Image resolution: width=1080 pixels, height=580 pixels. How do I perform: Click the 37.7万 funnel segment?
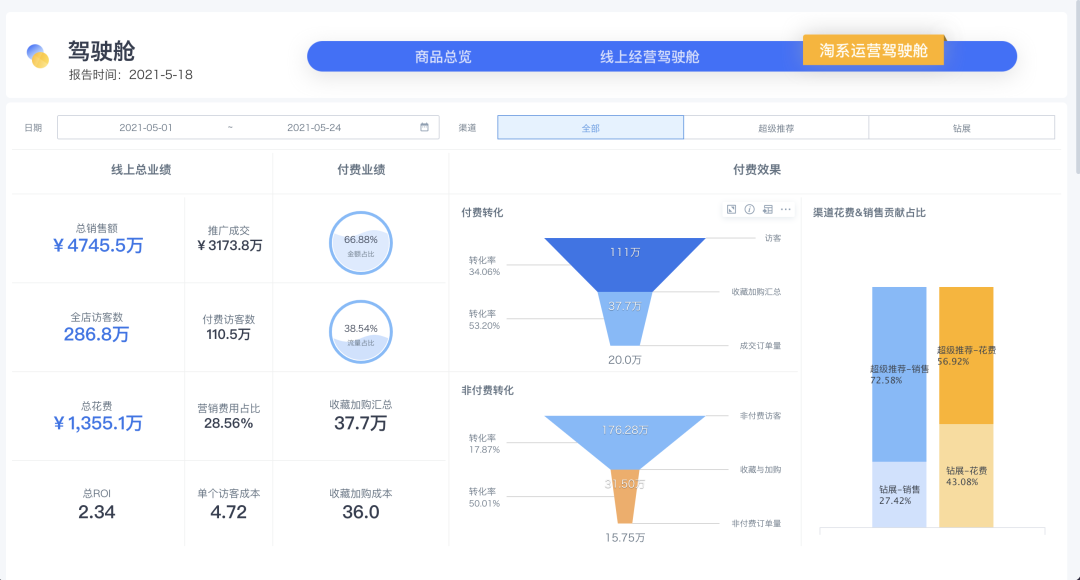point(625,318)
